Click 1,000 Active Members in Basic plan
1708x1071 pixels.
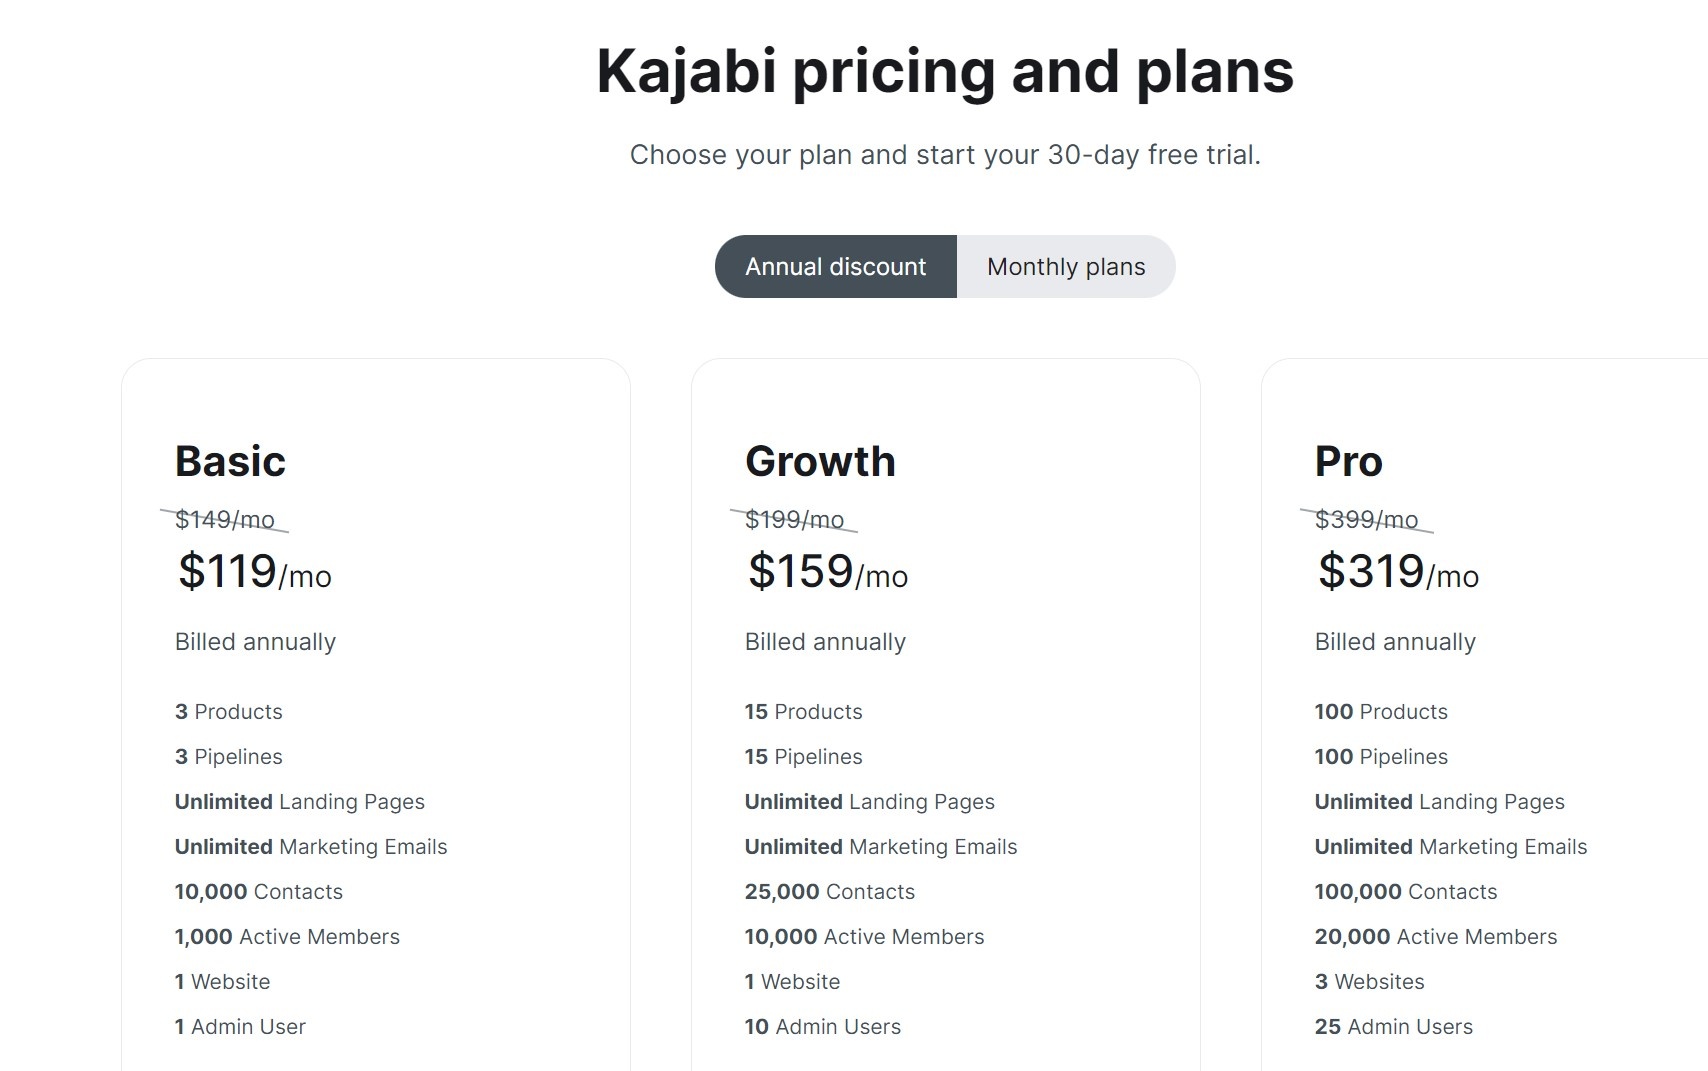coord(287,937)
